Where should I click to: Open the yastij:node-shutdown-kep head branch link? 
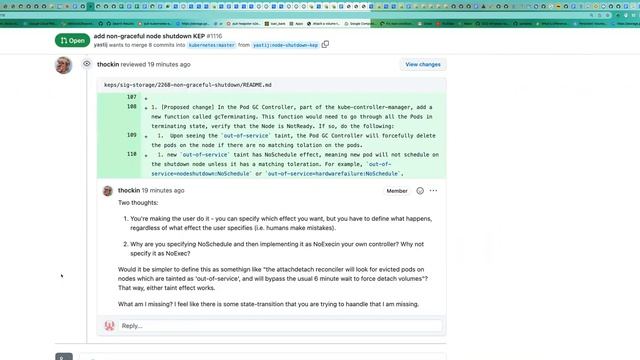[x=285, y=45]
